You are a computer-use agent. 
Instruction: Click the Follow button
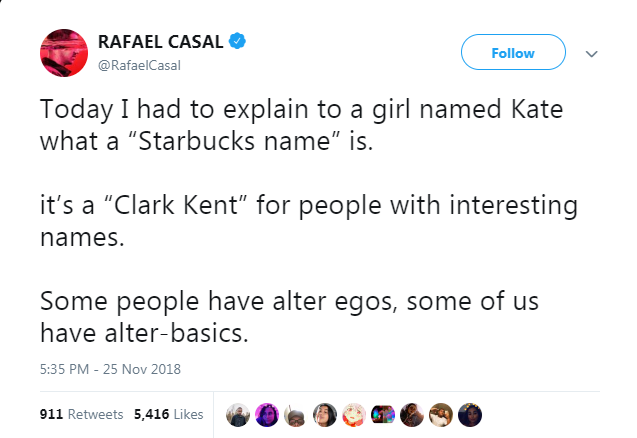(x=513, y=54)
